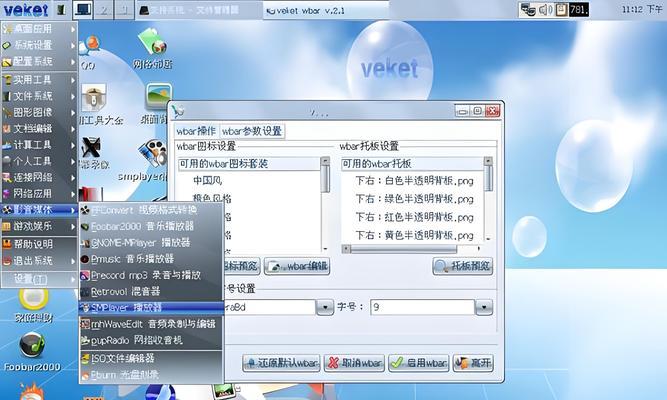Switch to virtual desktop 3 in pager

(x=124, y=10)
